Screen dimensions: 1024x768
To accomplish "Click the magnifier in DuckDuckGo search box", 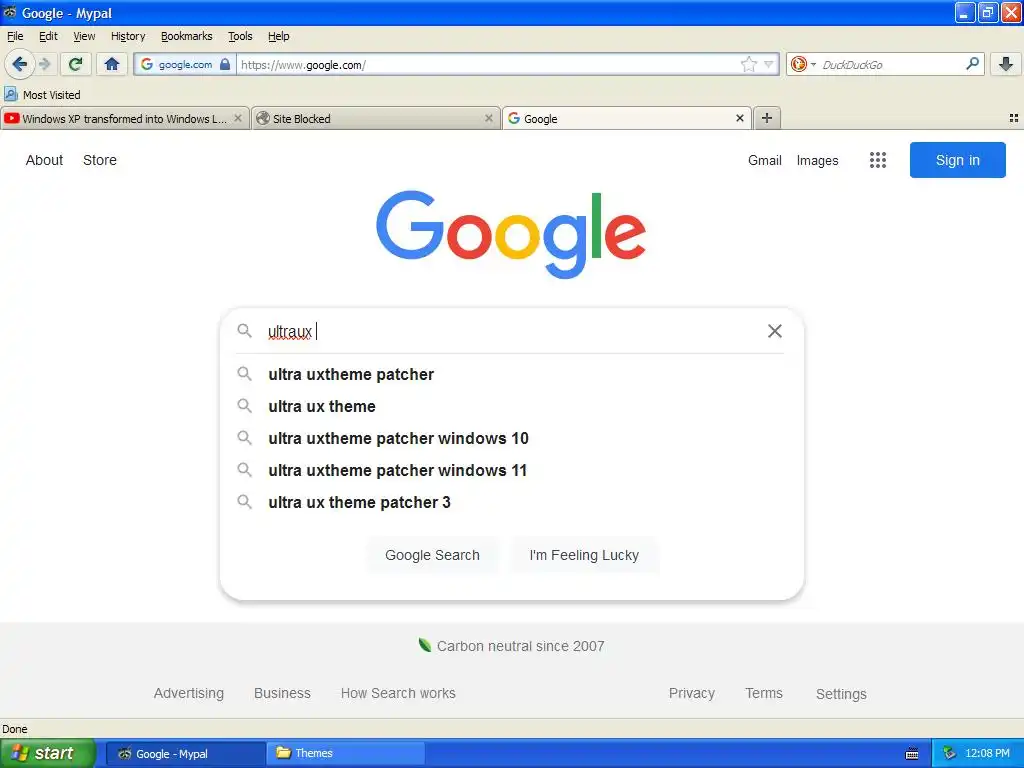I will tap(972, 63).
